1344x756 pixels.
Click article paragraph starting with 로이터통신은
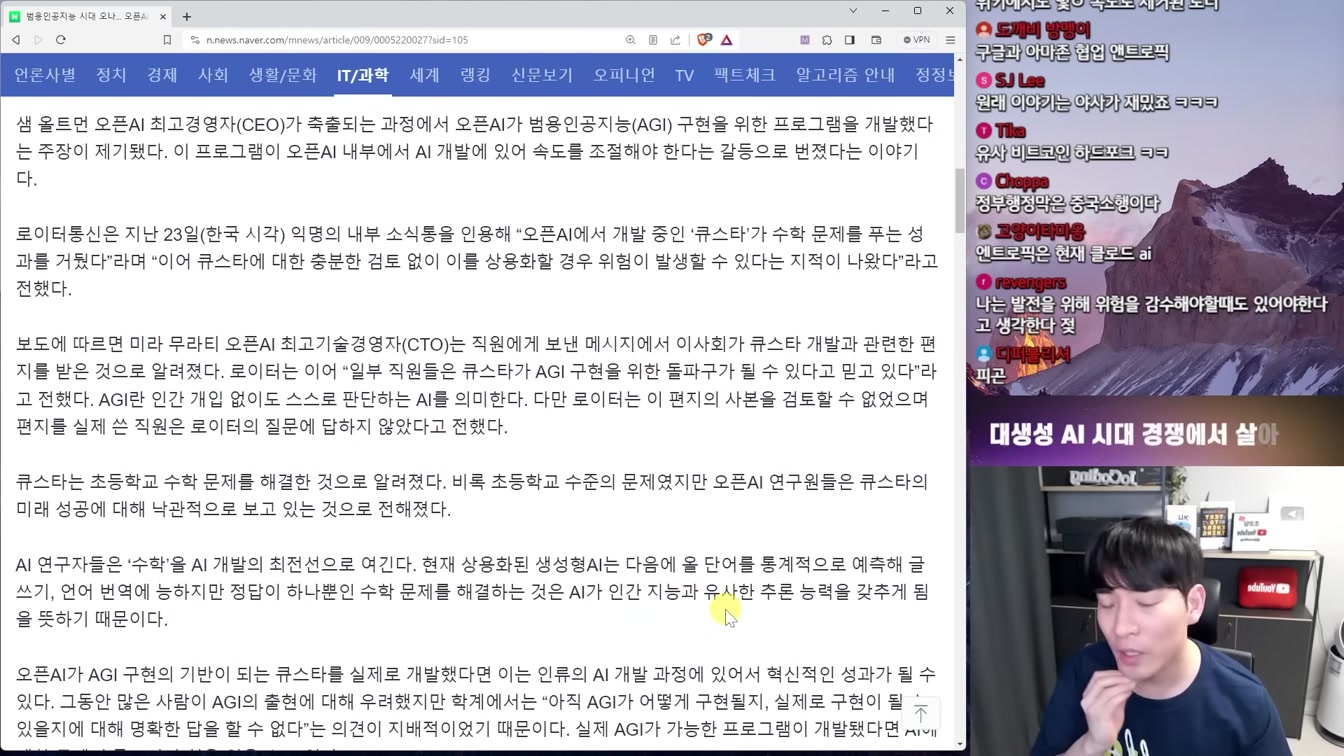click(477, 261)
